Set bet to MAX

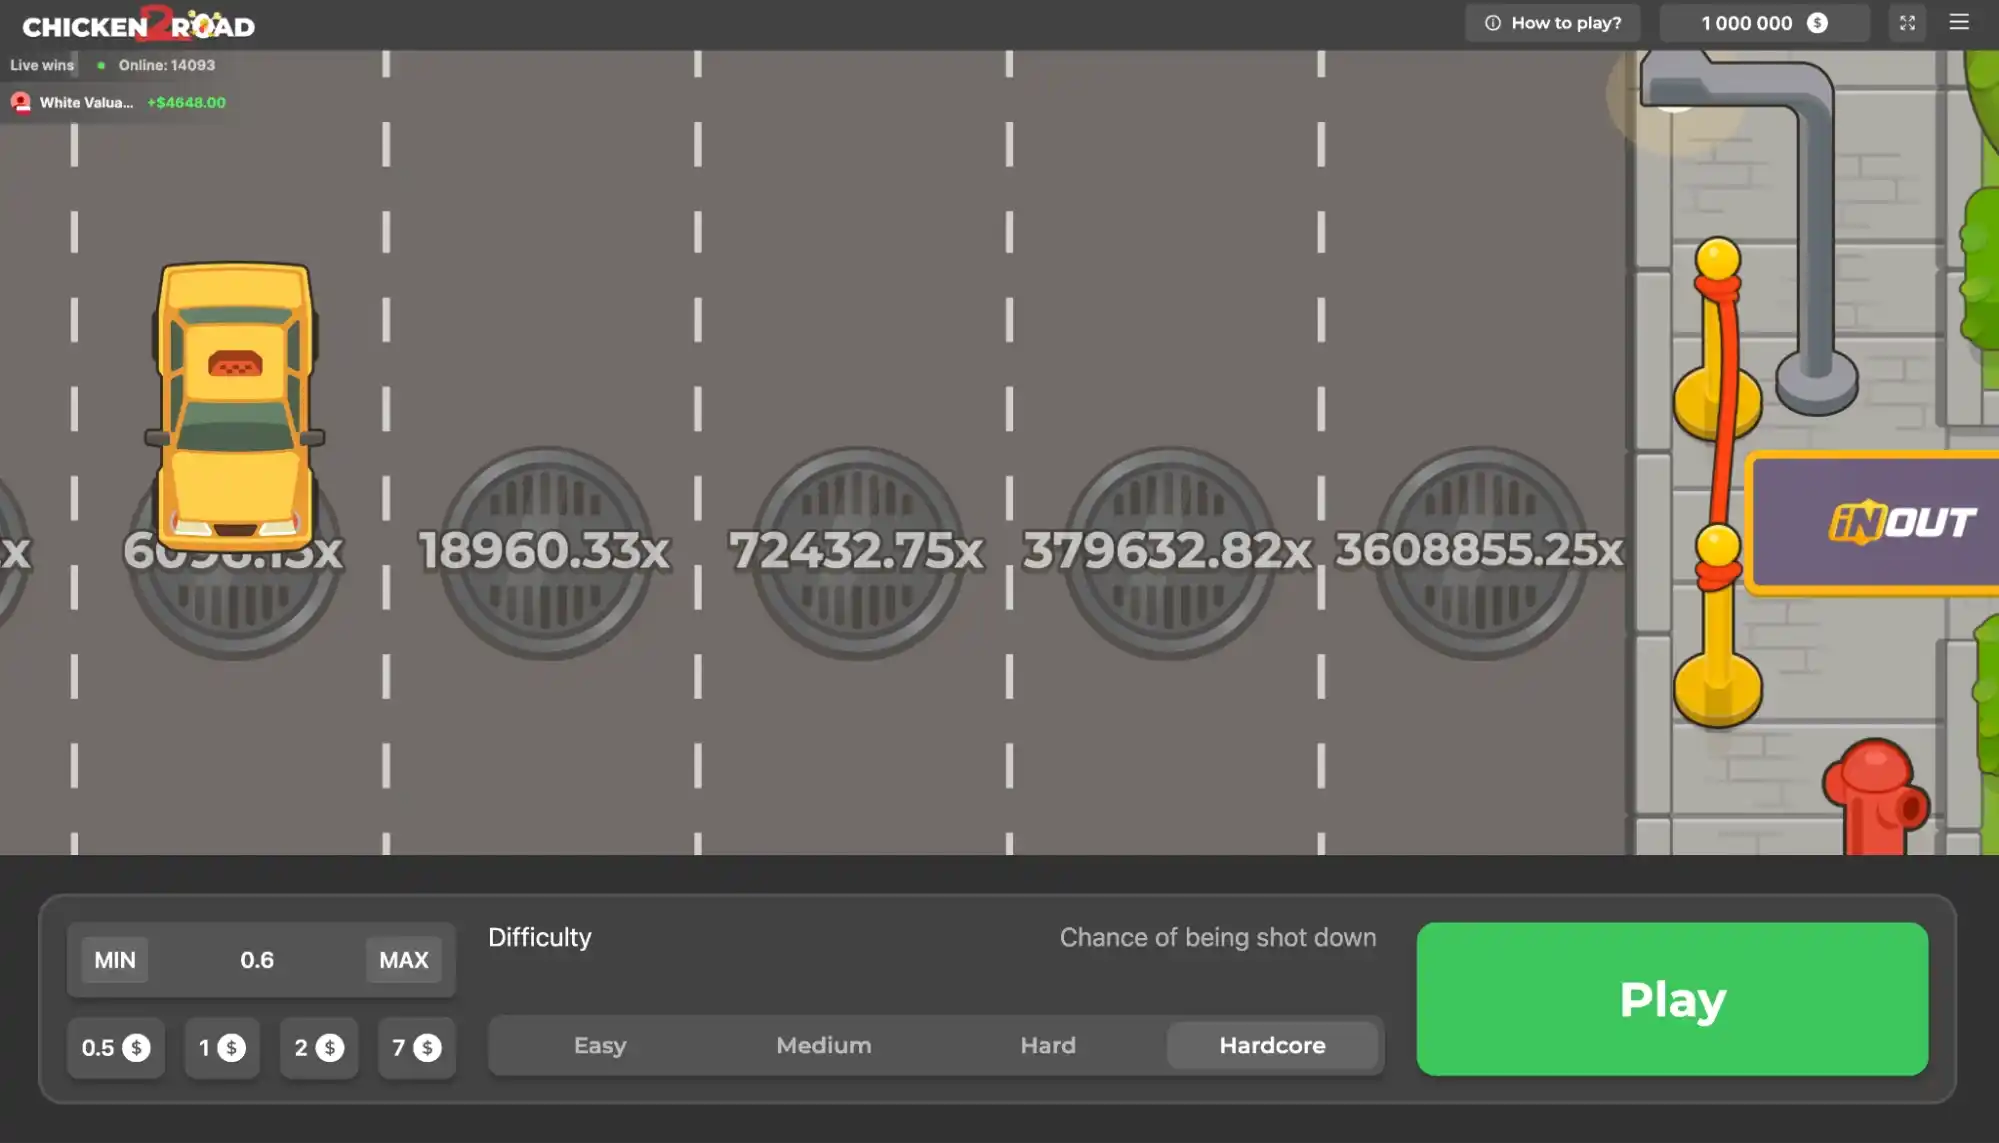[403, 960]
